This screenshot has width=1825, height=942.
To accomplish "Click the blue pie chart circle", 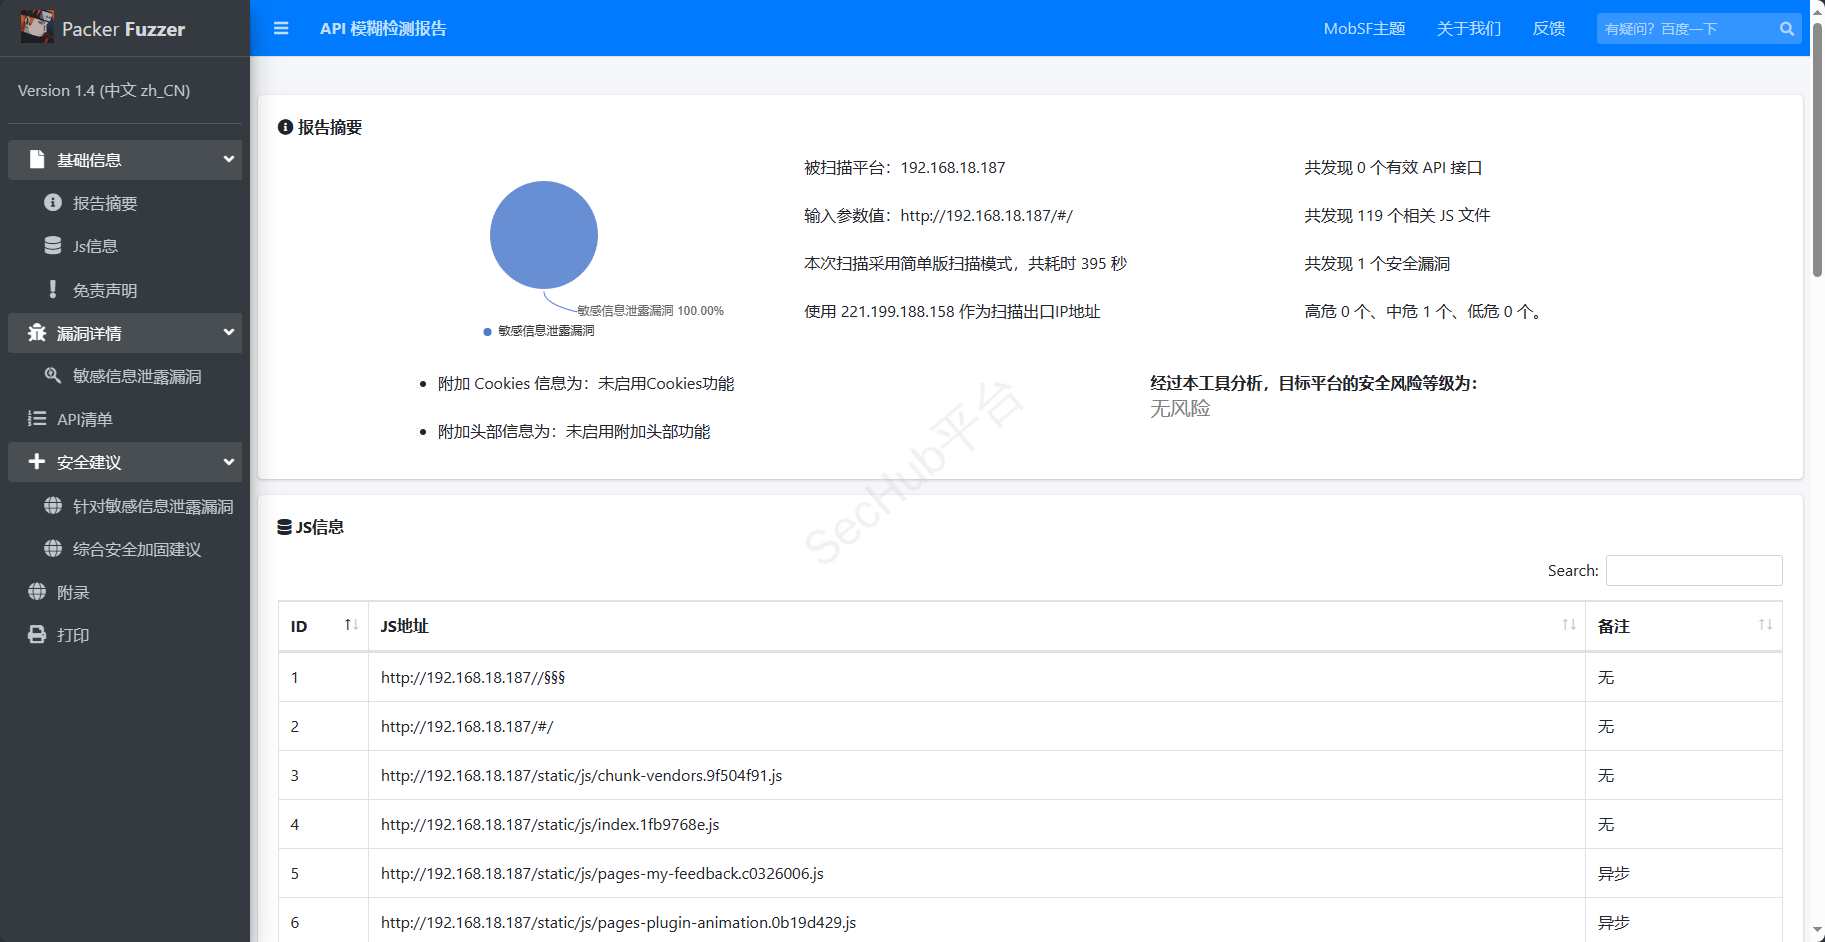I will click(544, 235).
